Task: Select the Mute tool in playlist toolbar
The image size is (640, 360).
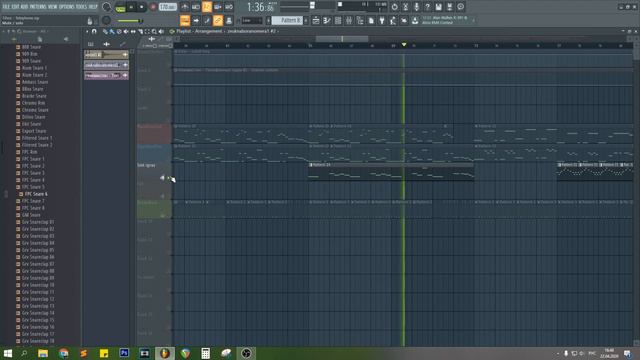Action: pyautogui.click(x=126, y=31)
